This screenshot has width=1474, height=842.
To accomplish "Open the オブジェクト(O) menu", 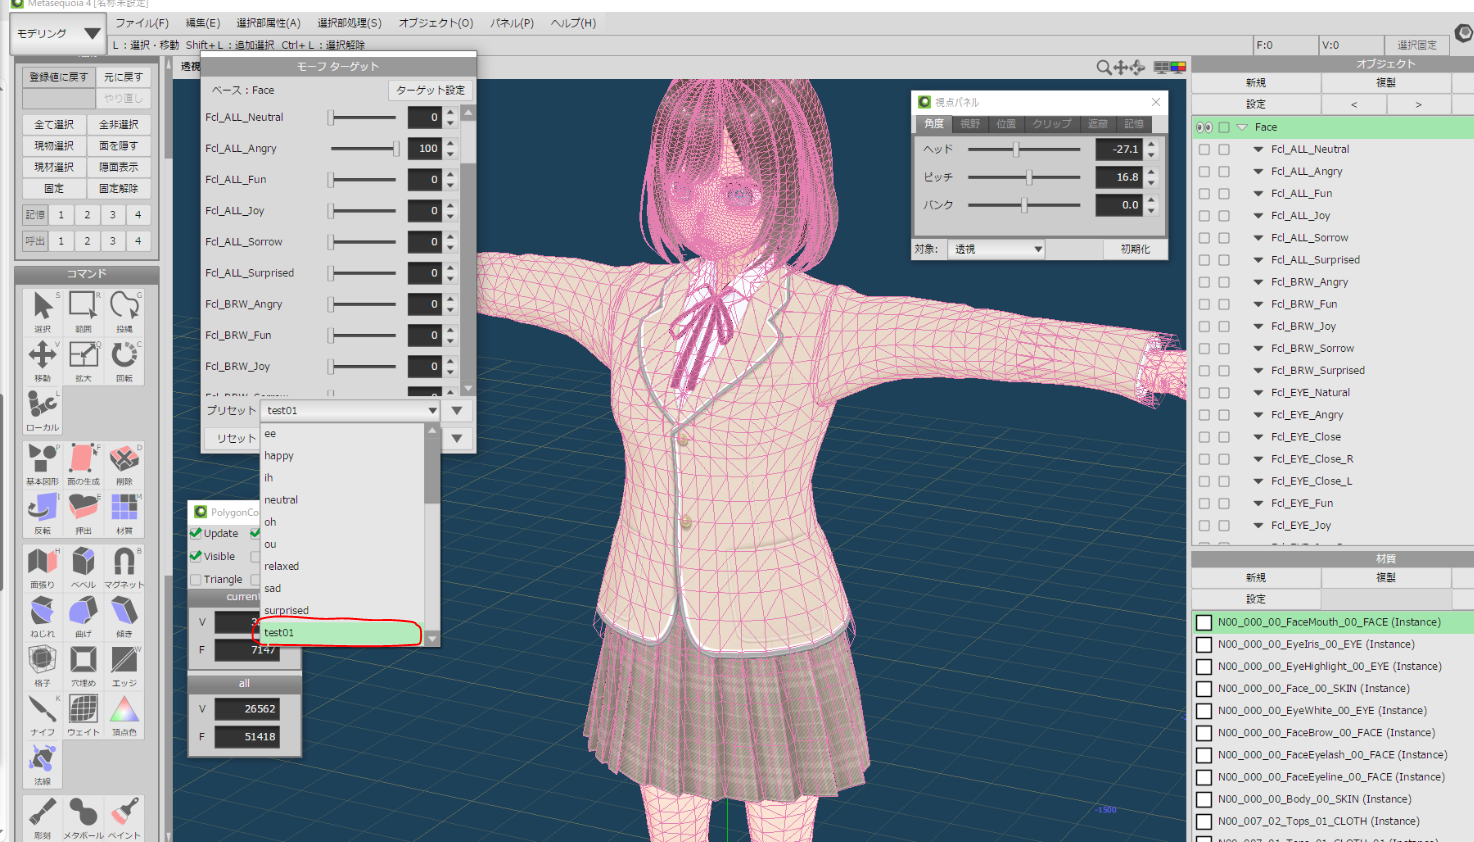I will 436,23.
